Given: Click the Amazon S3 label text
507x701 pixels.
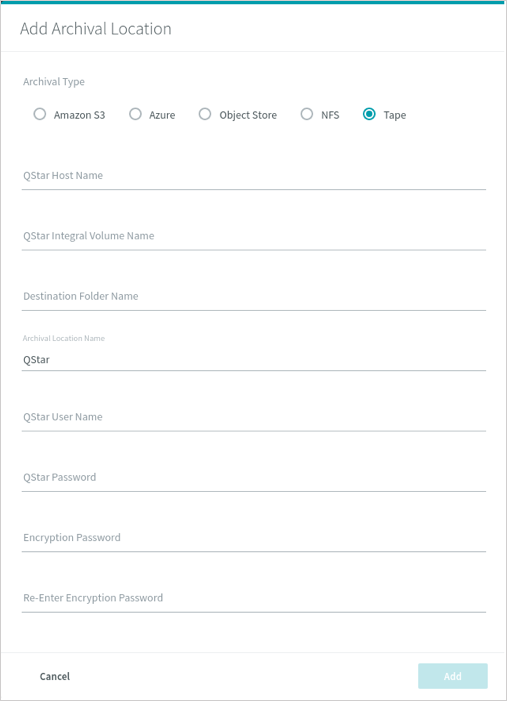Looking at the screenshot, I should [x=79, y=115].
